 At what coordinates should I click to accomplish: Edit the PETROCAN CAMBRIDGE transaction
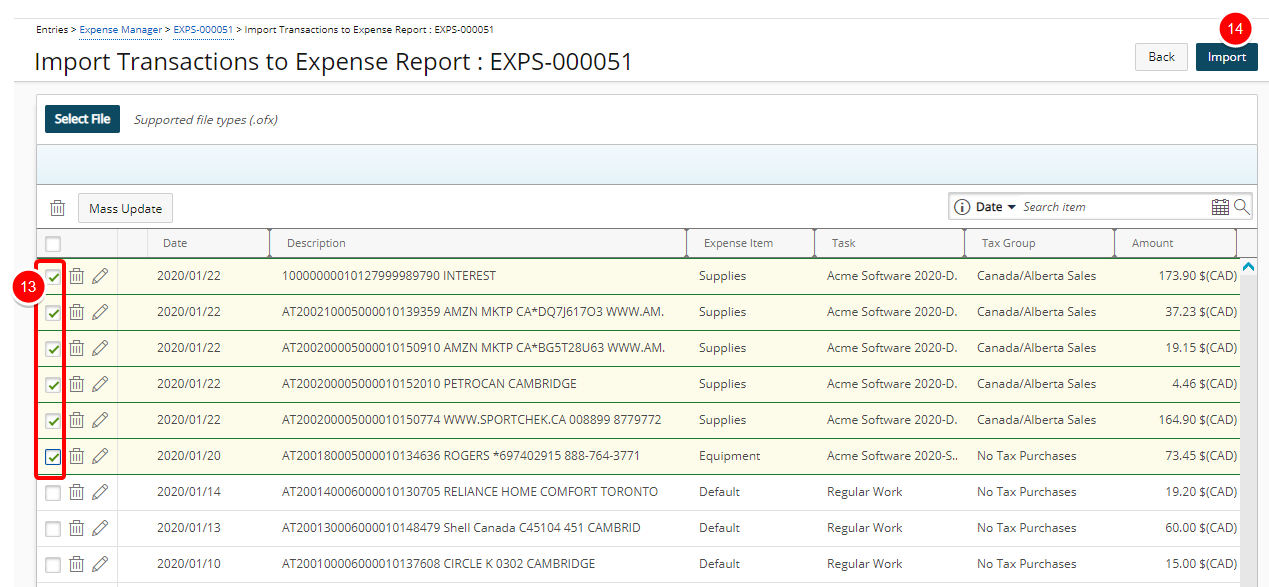point(100,384)
